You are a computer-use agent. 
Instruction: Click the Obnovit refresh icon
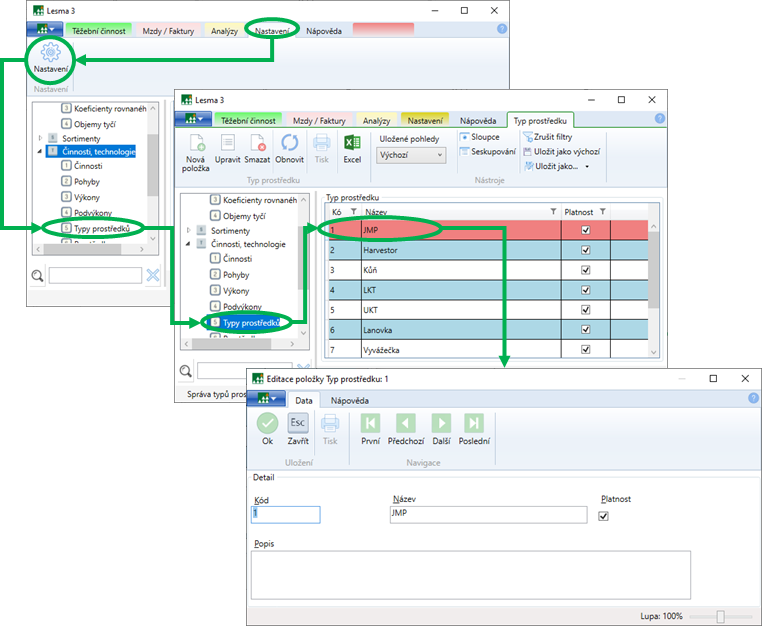[289, 143]
